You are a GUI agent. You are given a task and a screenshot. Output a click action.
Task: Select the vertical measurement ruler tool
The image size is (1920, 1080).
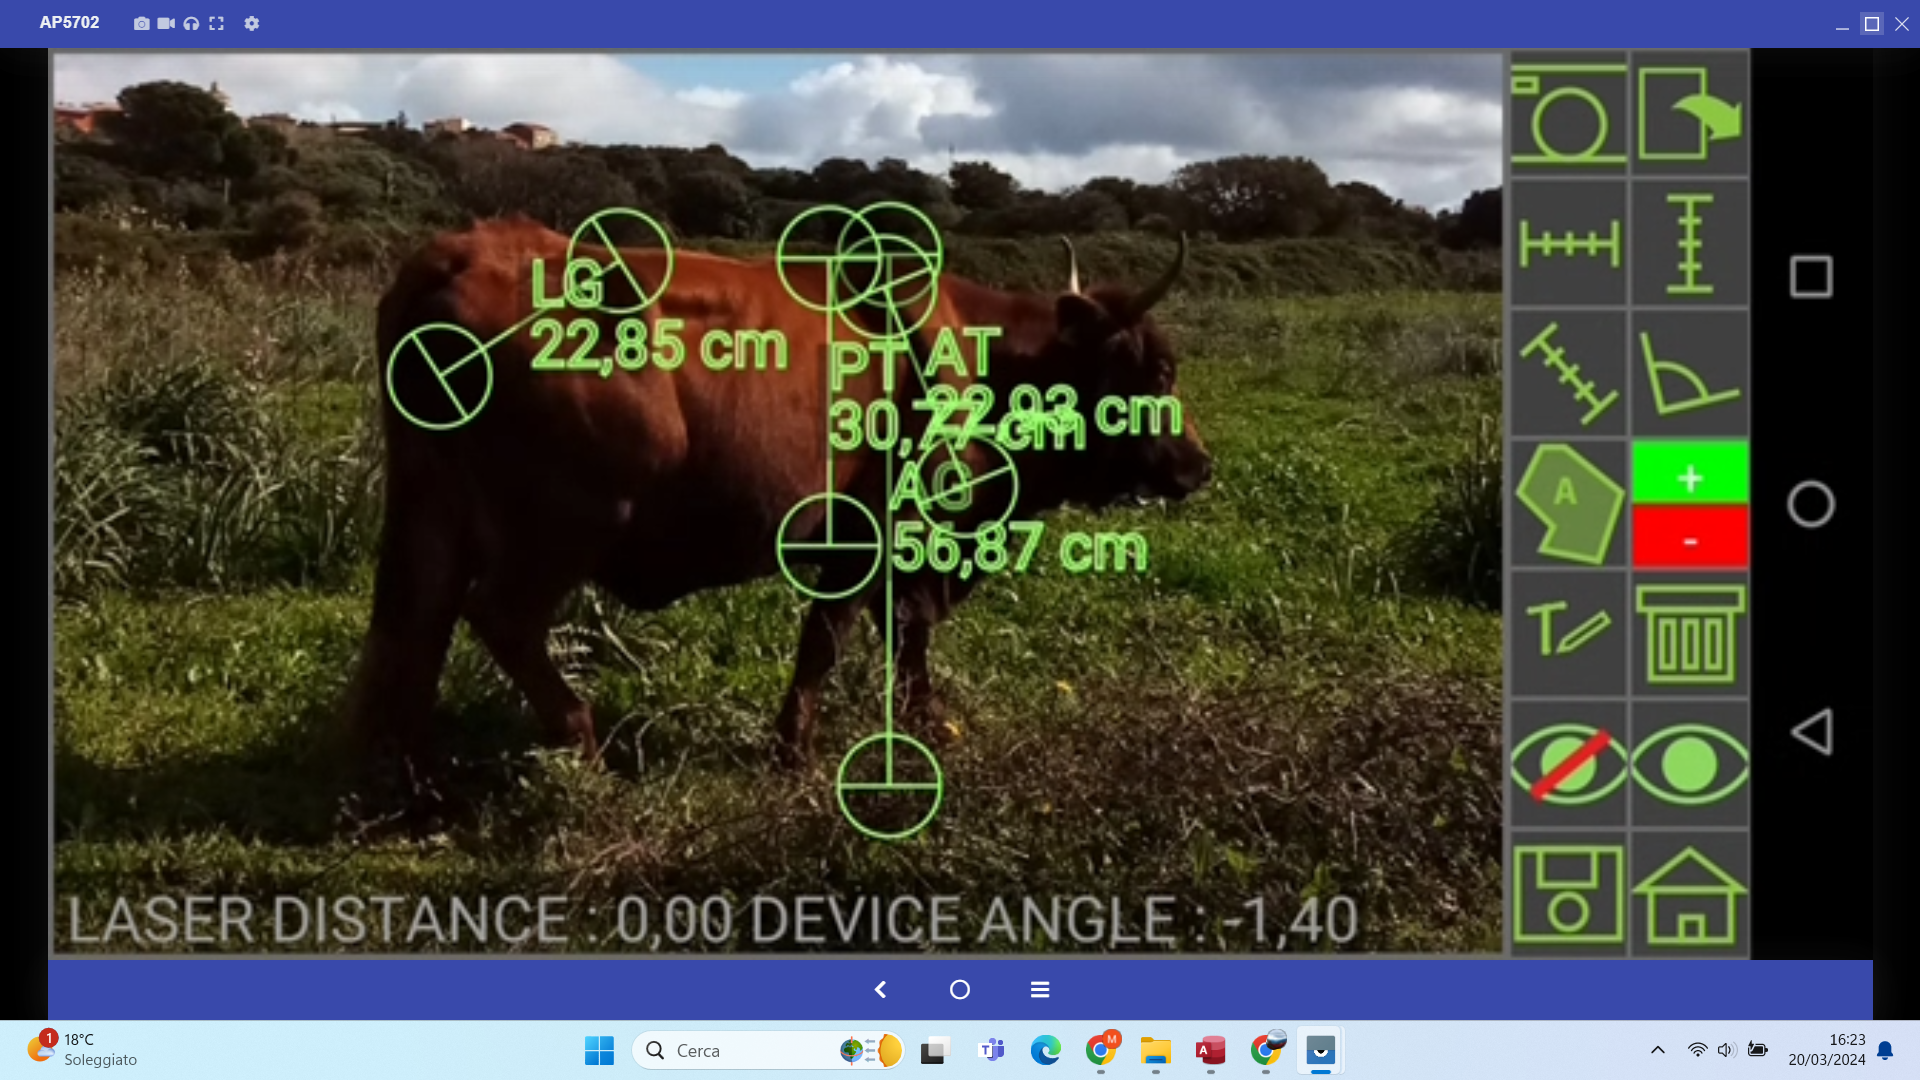[x=1689, y=244]
